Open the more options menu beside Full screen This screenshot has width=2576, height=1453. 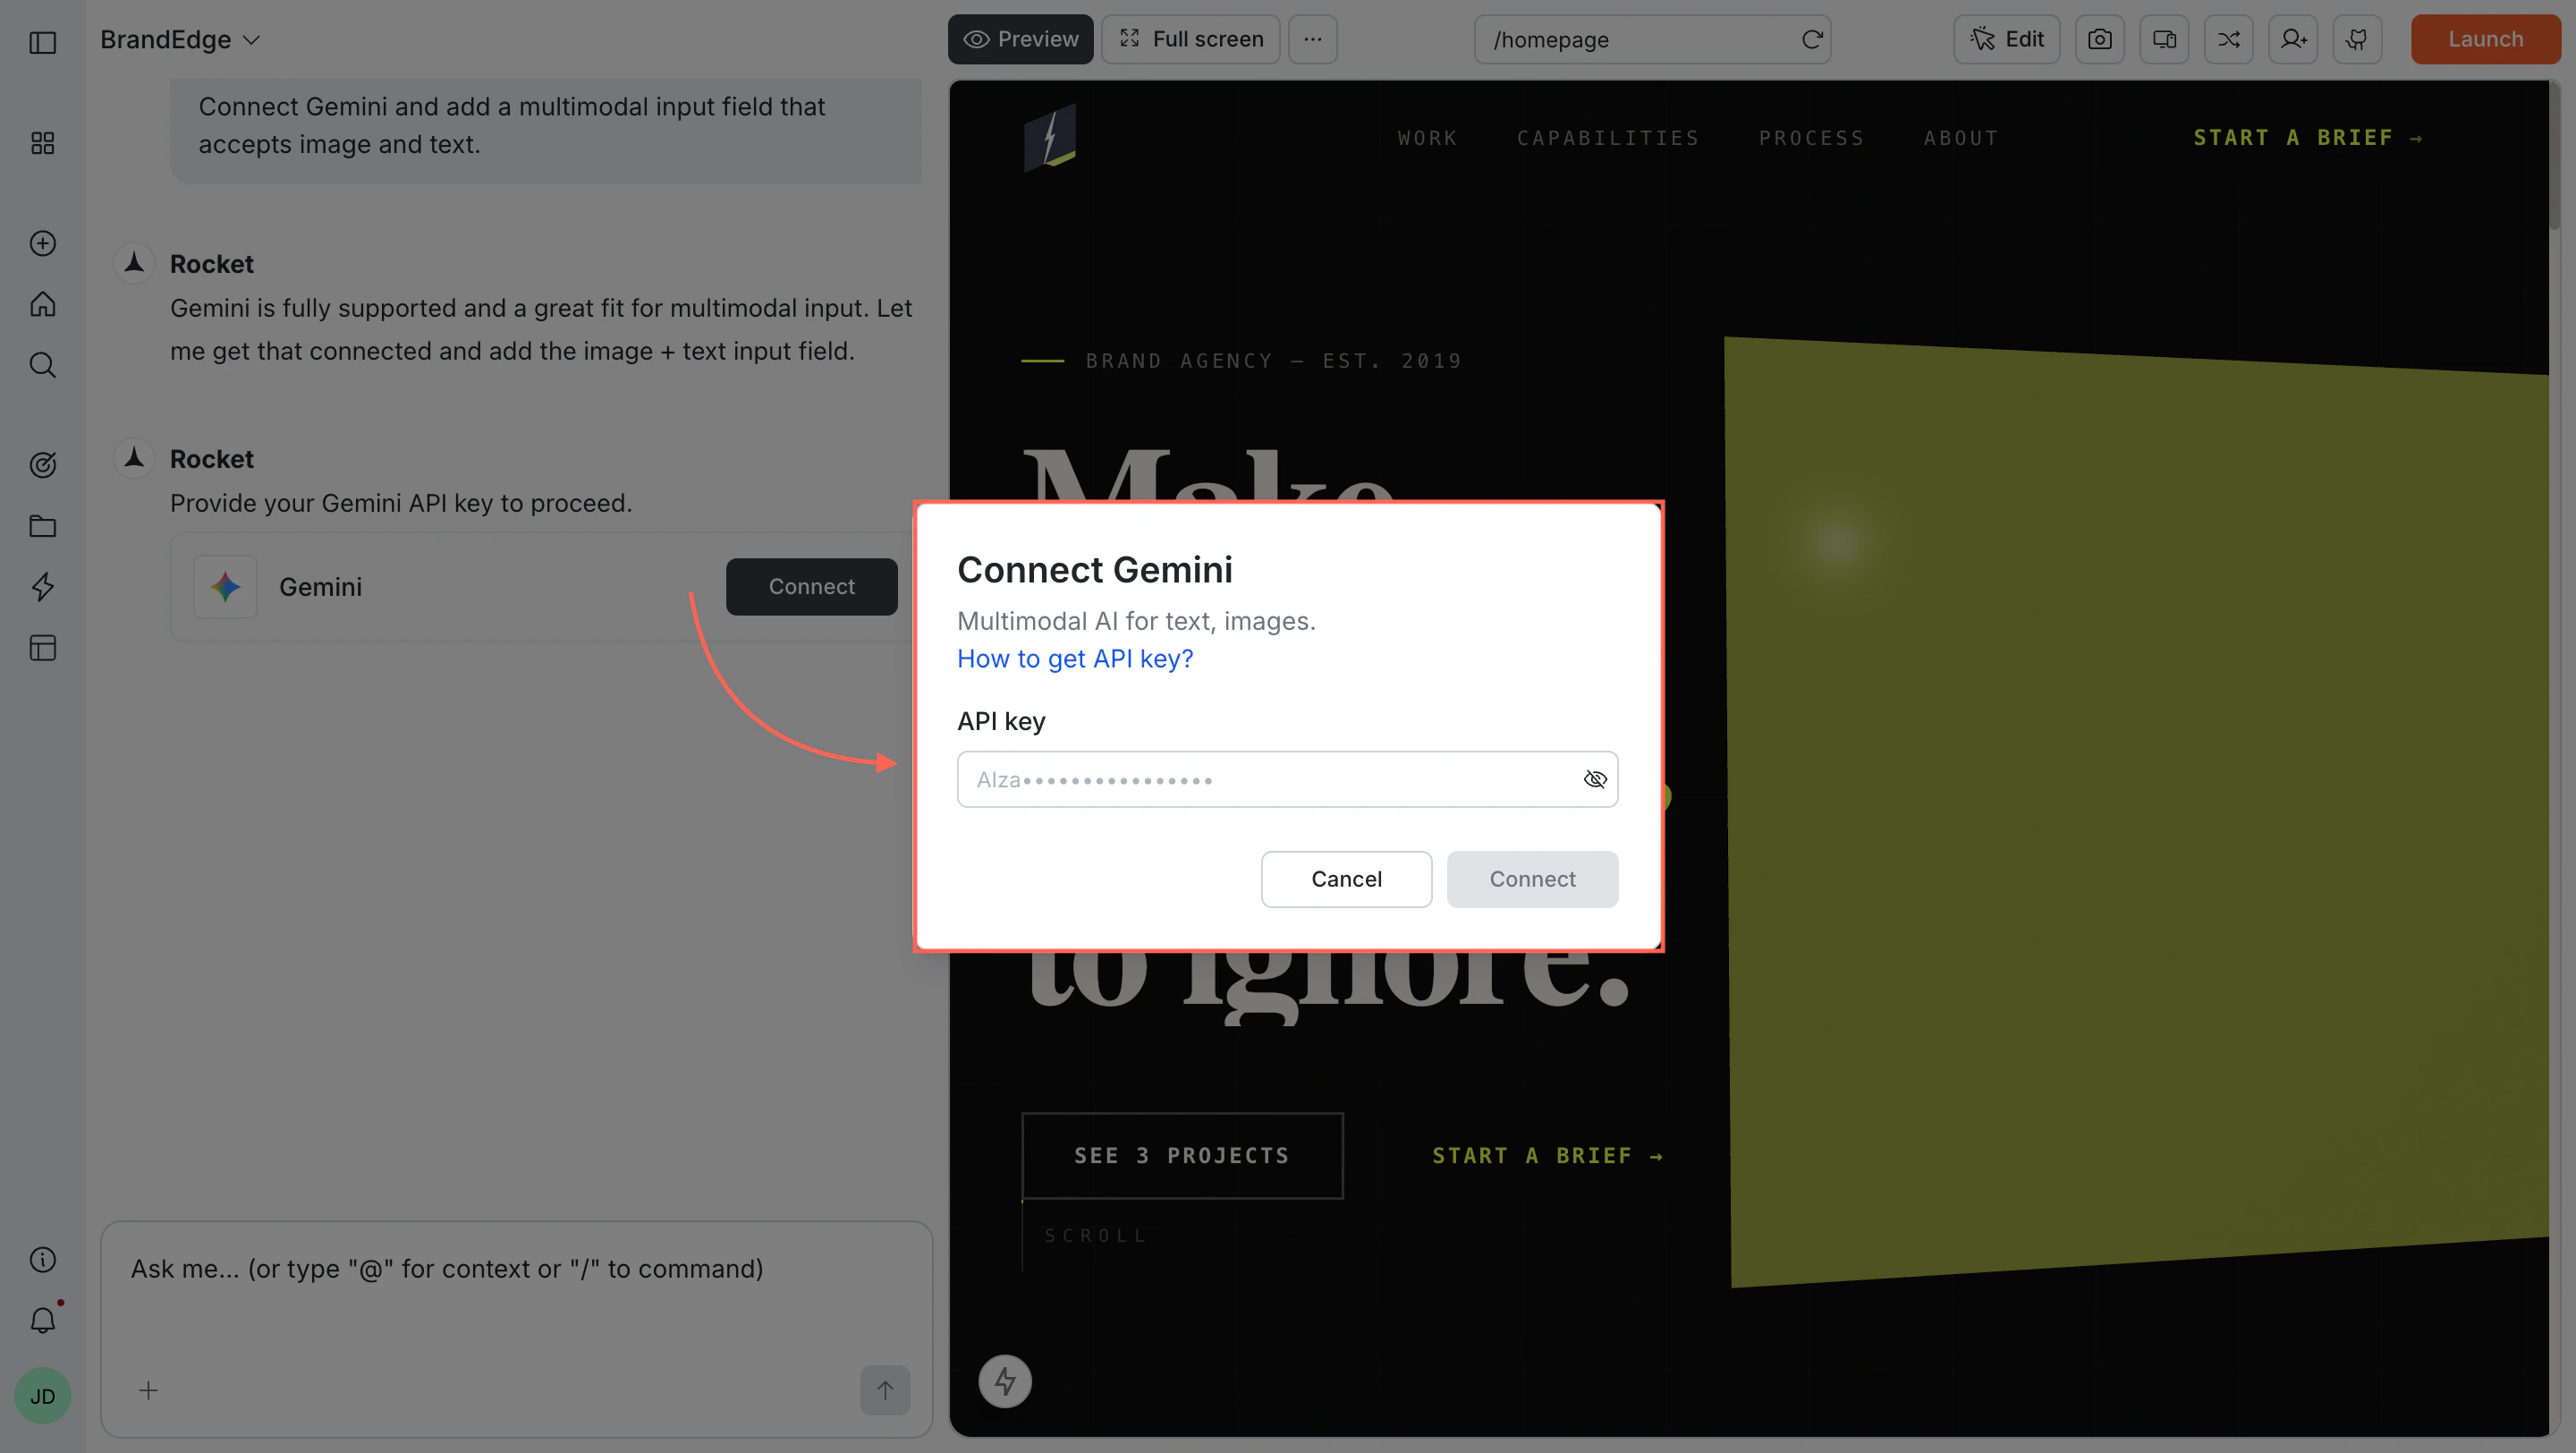click(1312, 39)
